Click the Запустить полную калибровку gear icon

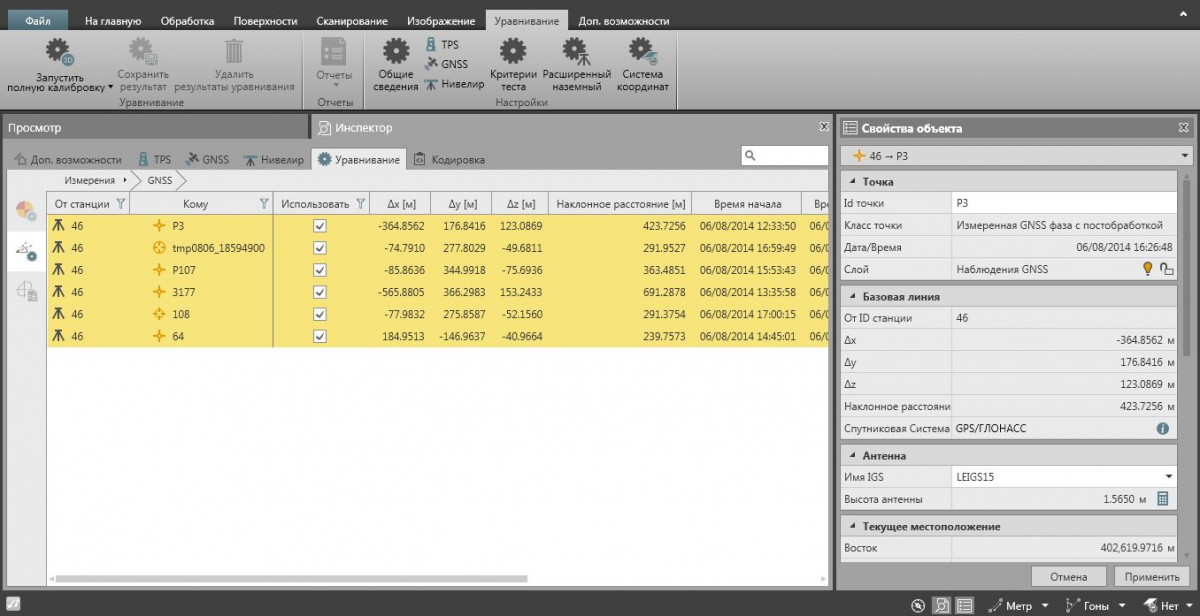pos(59,53)
